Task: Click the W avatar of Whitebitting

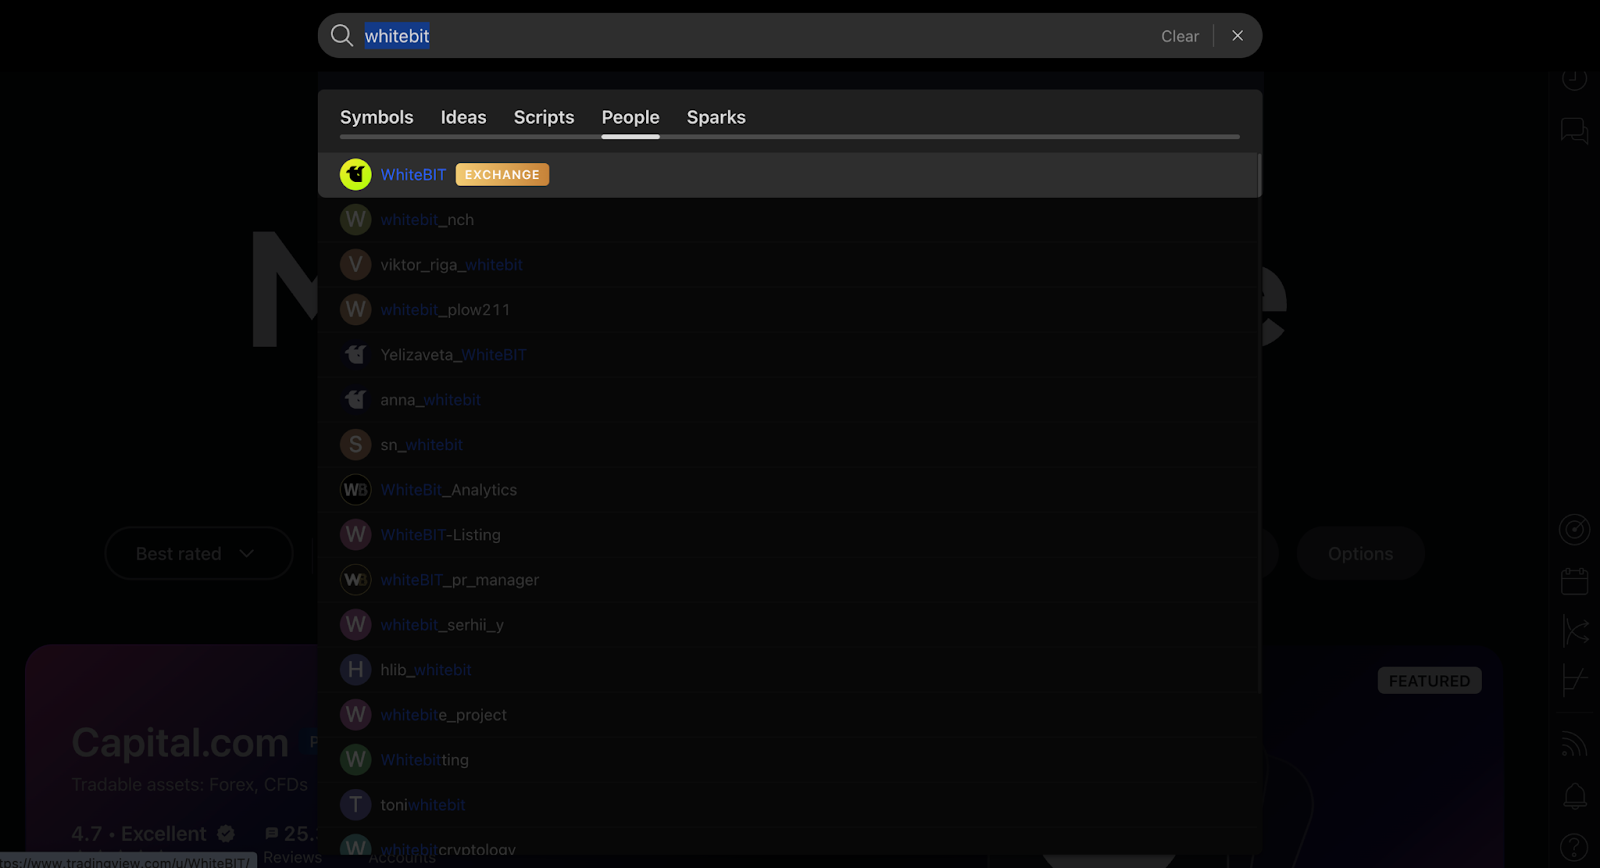Action: pyautogui.click(x=355, y=760)
